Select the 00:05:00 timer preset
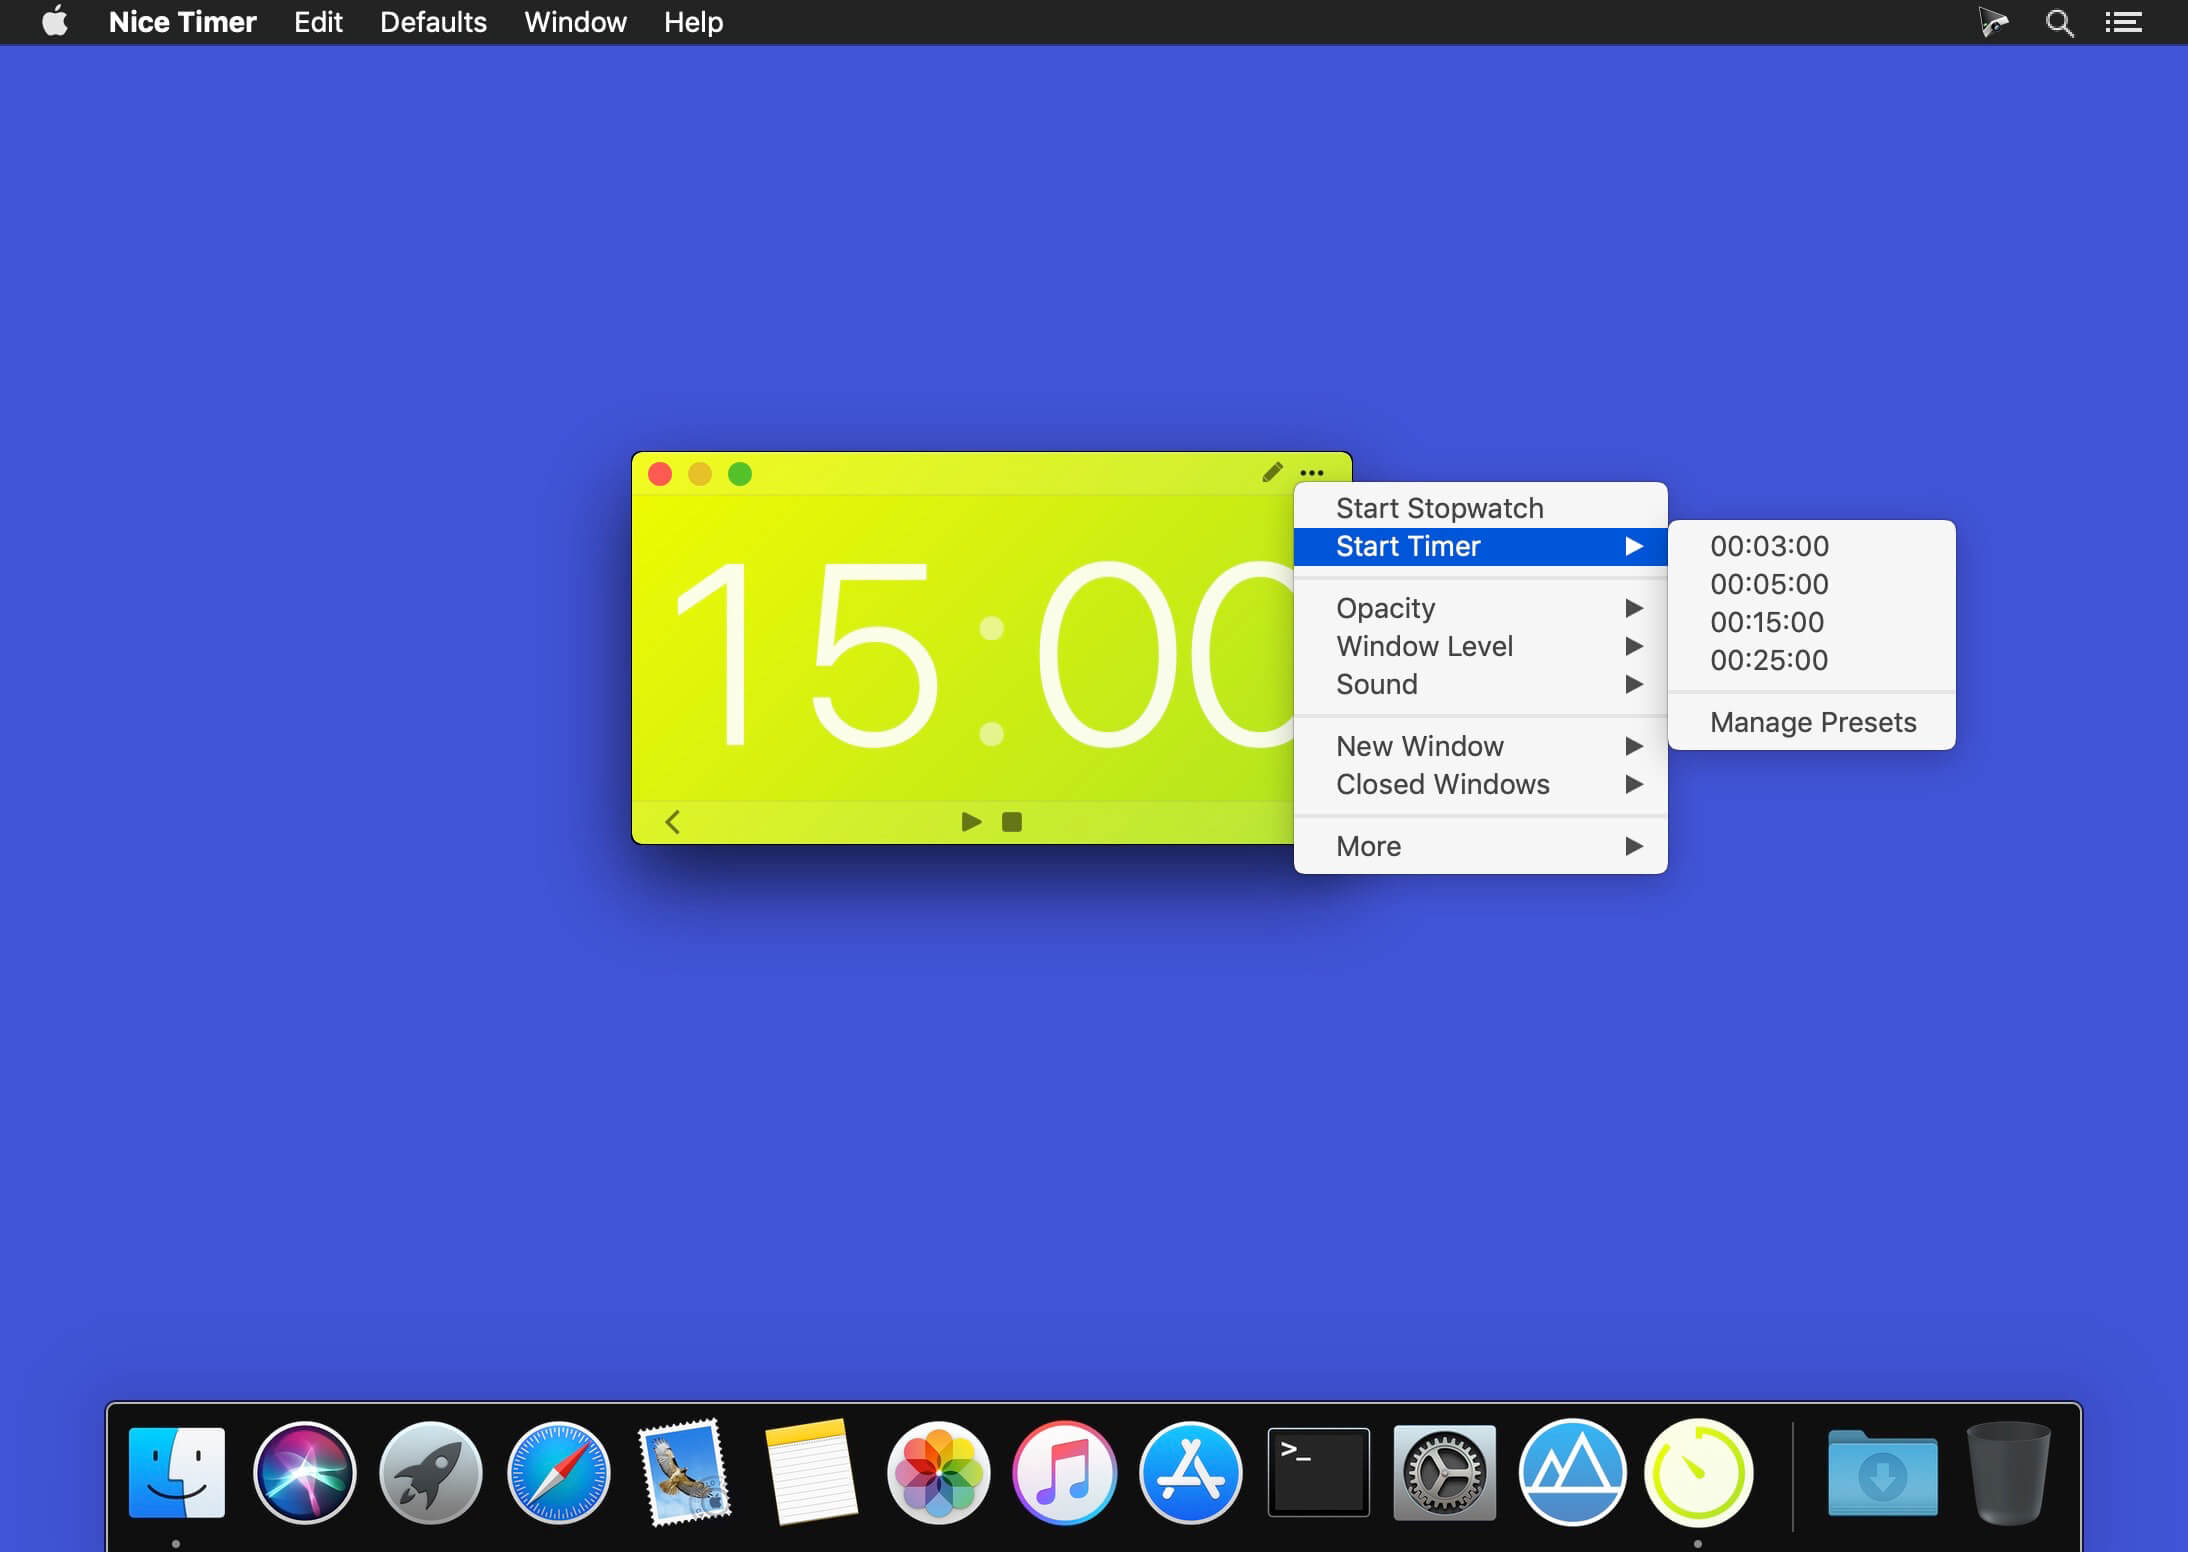 point(1769,584)
